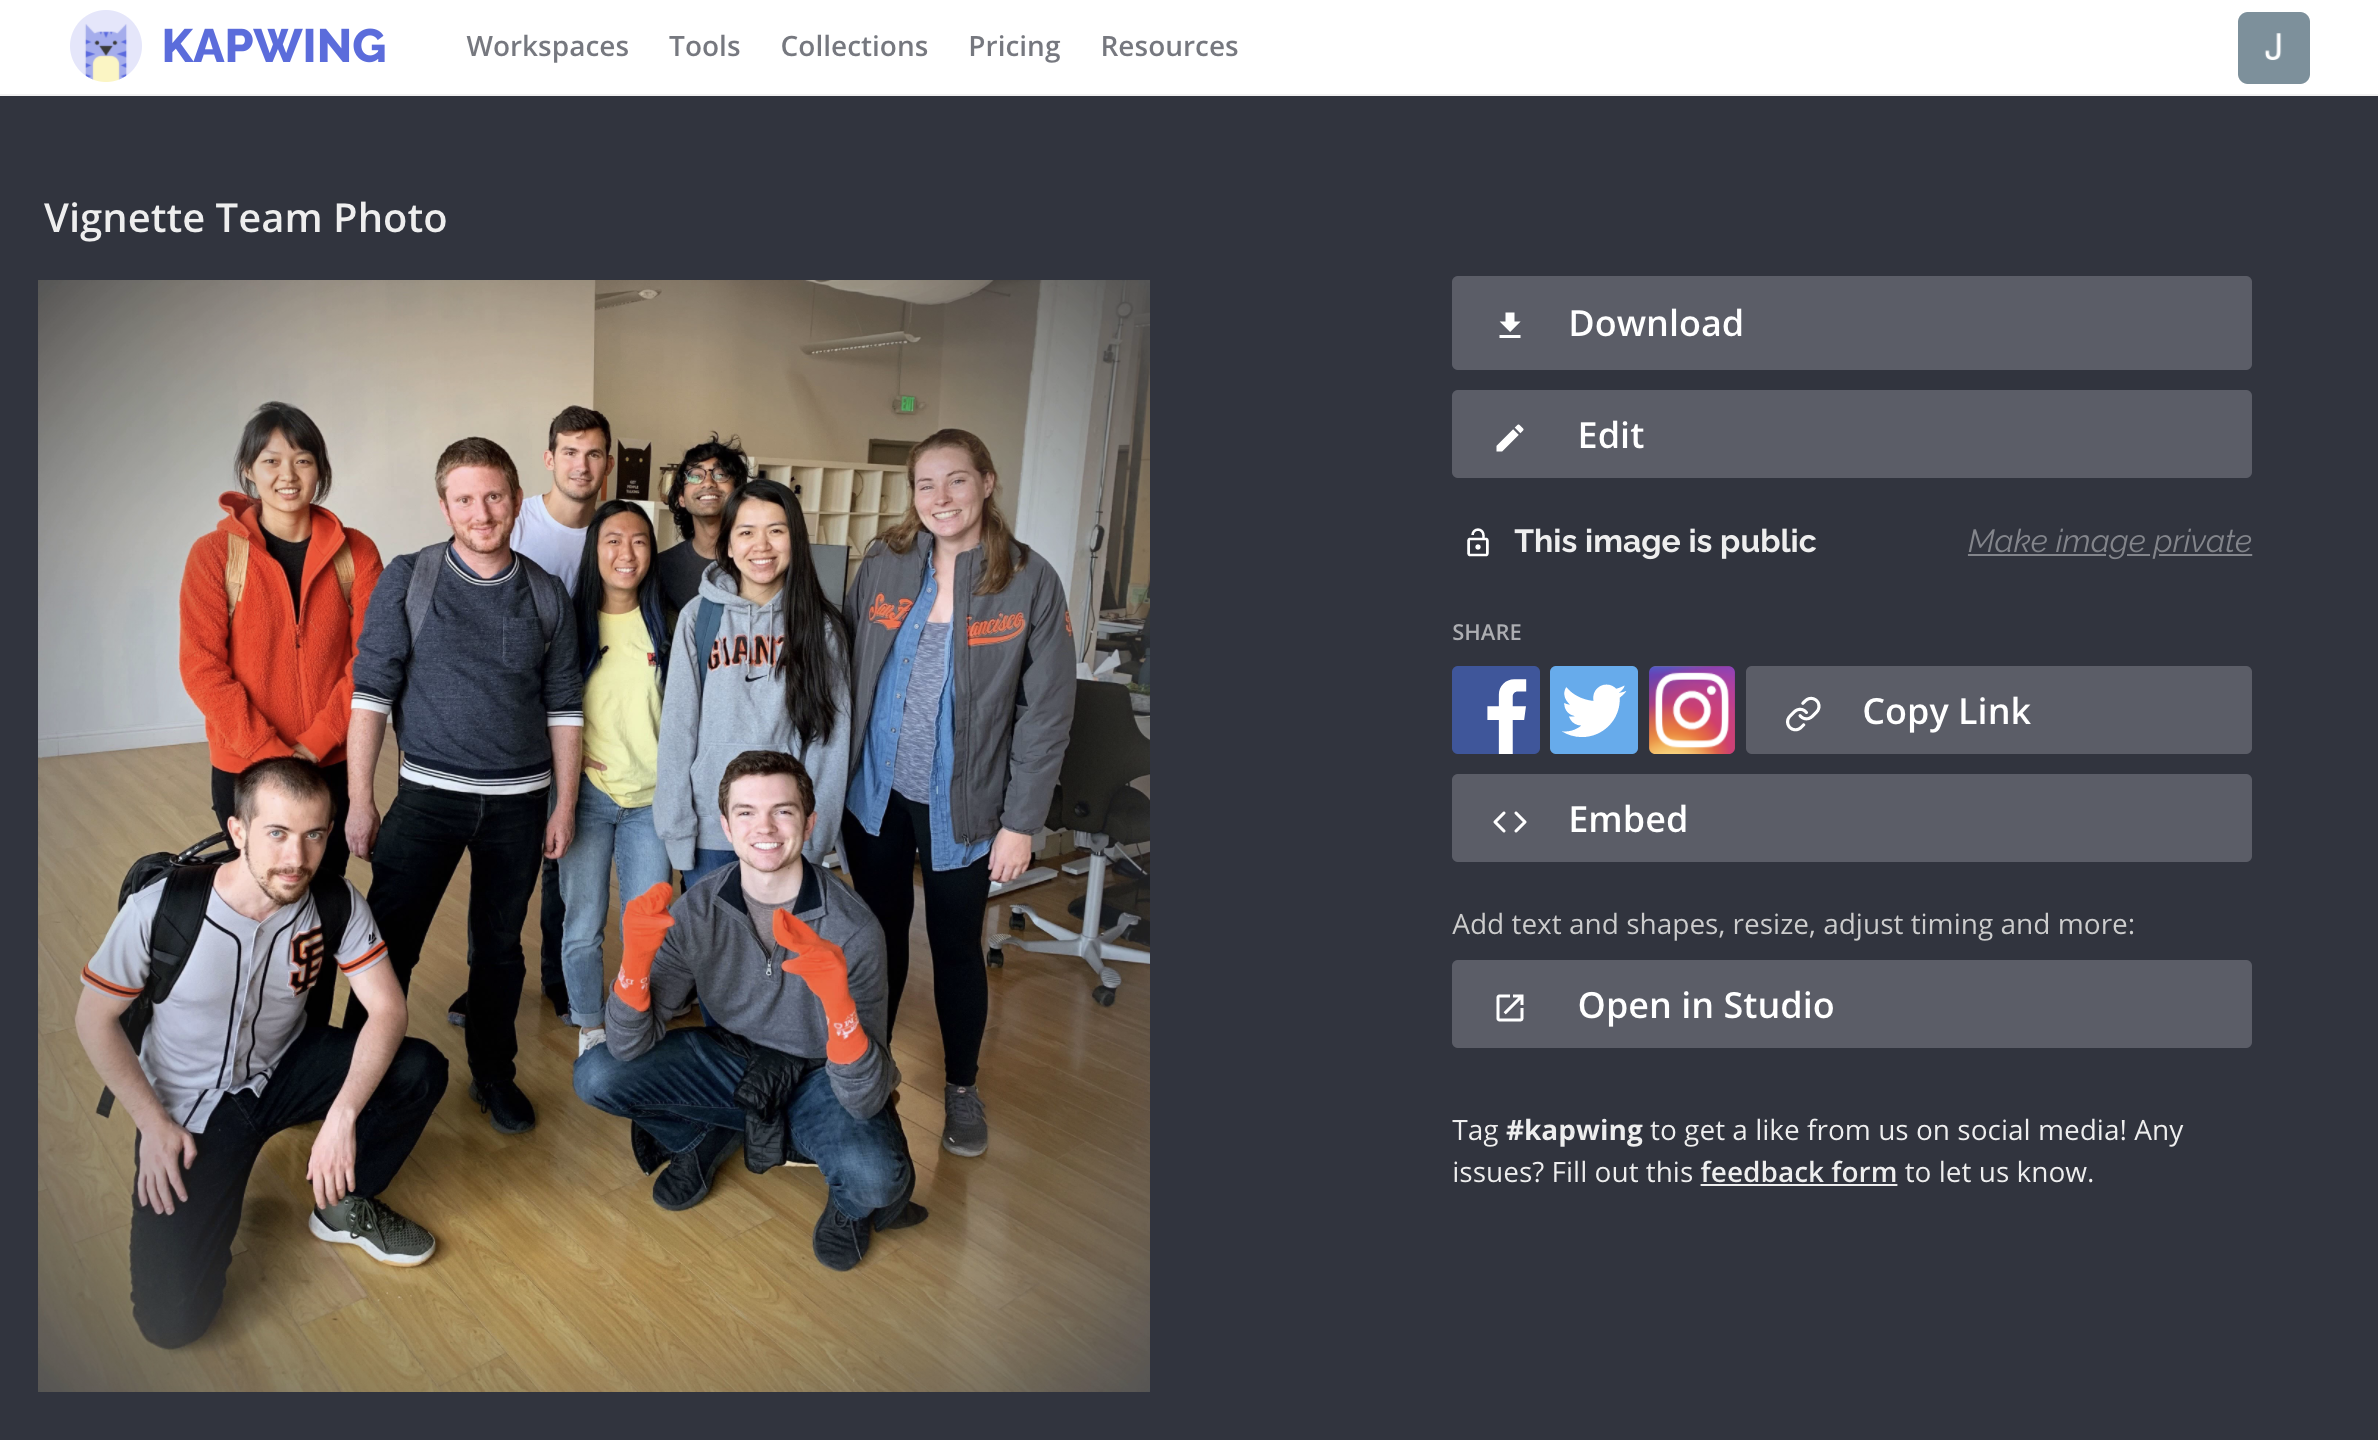The image size is (2378, 1440).
Task: Toggle privacy via Make image private
Action: [2109, 541]
